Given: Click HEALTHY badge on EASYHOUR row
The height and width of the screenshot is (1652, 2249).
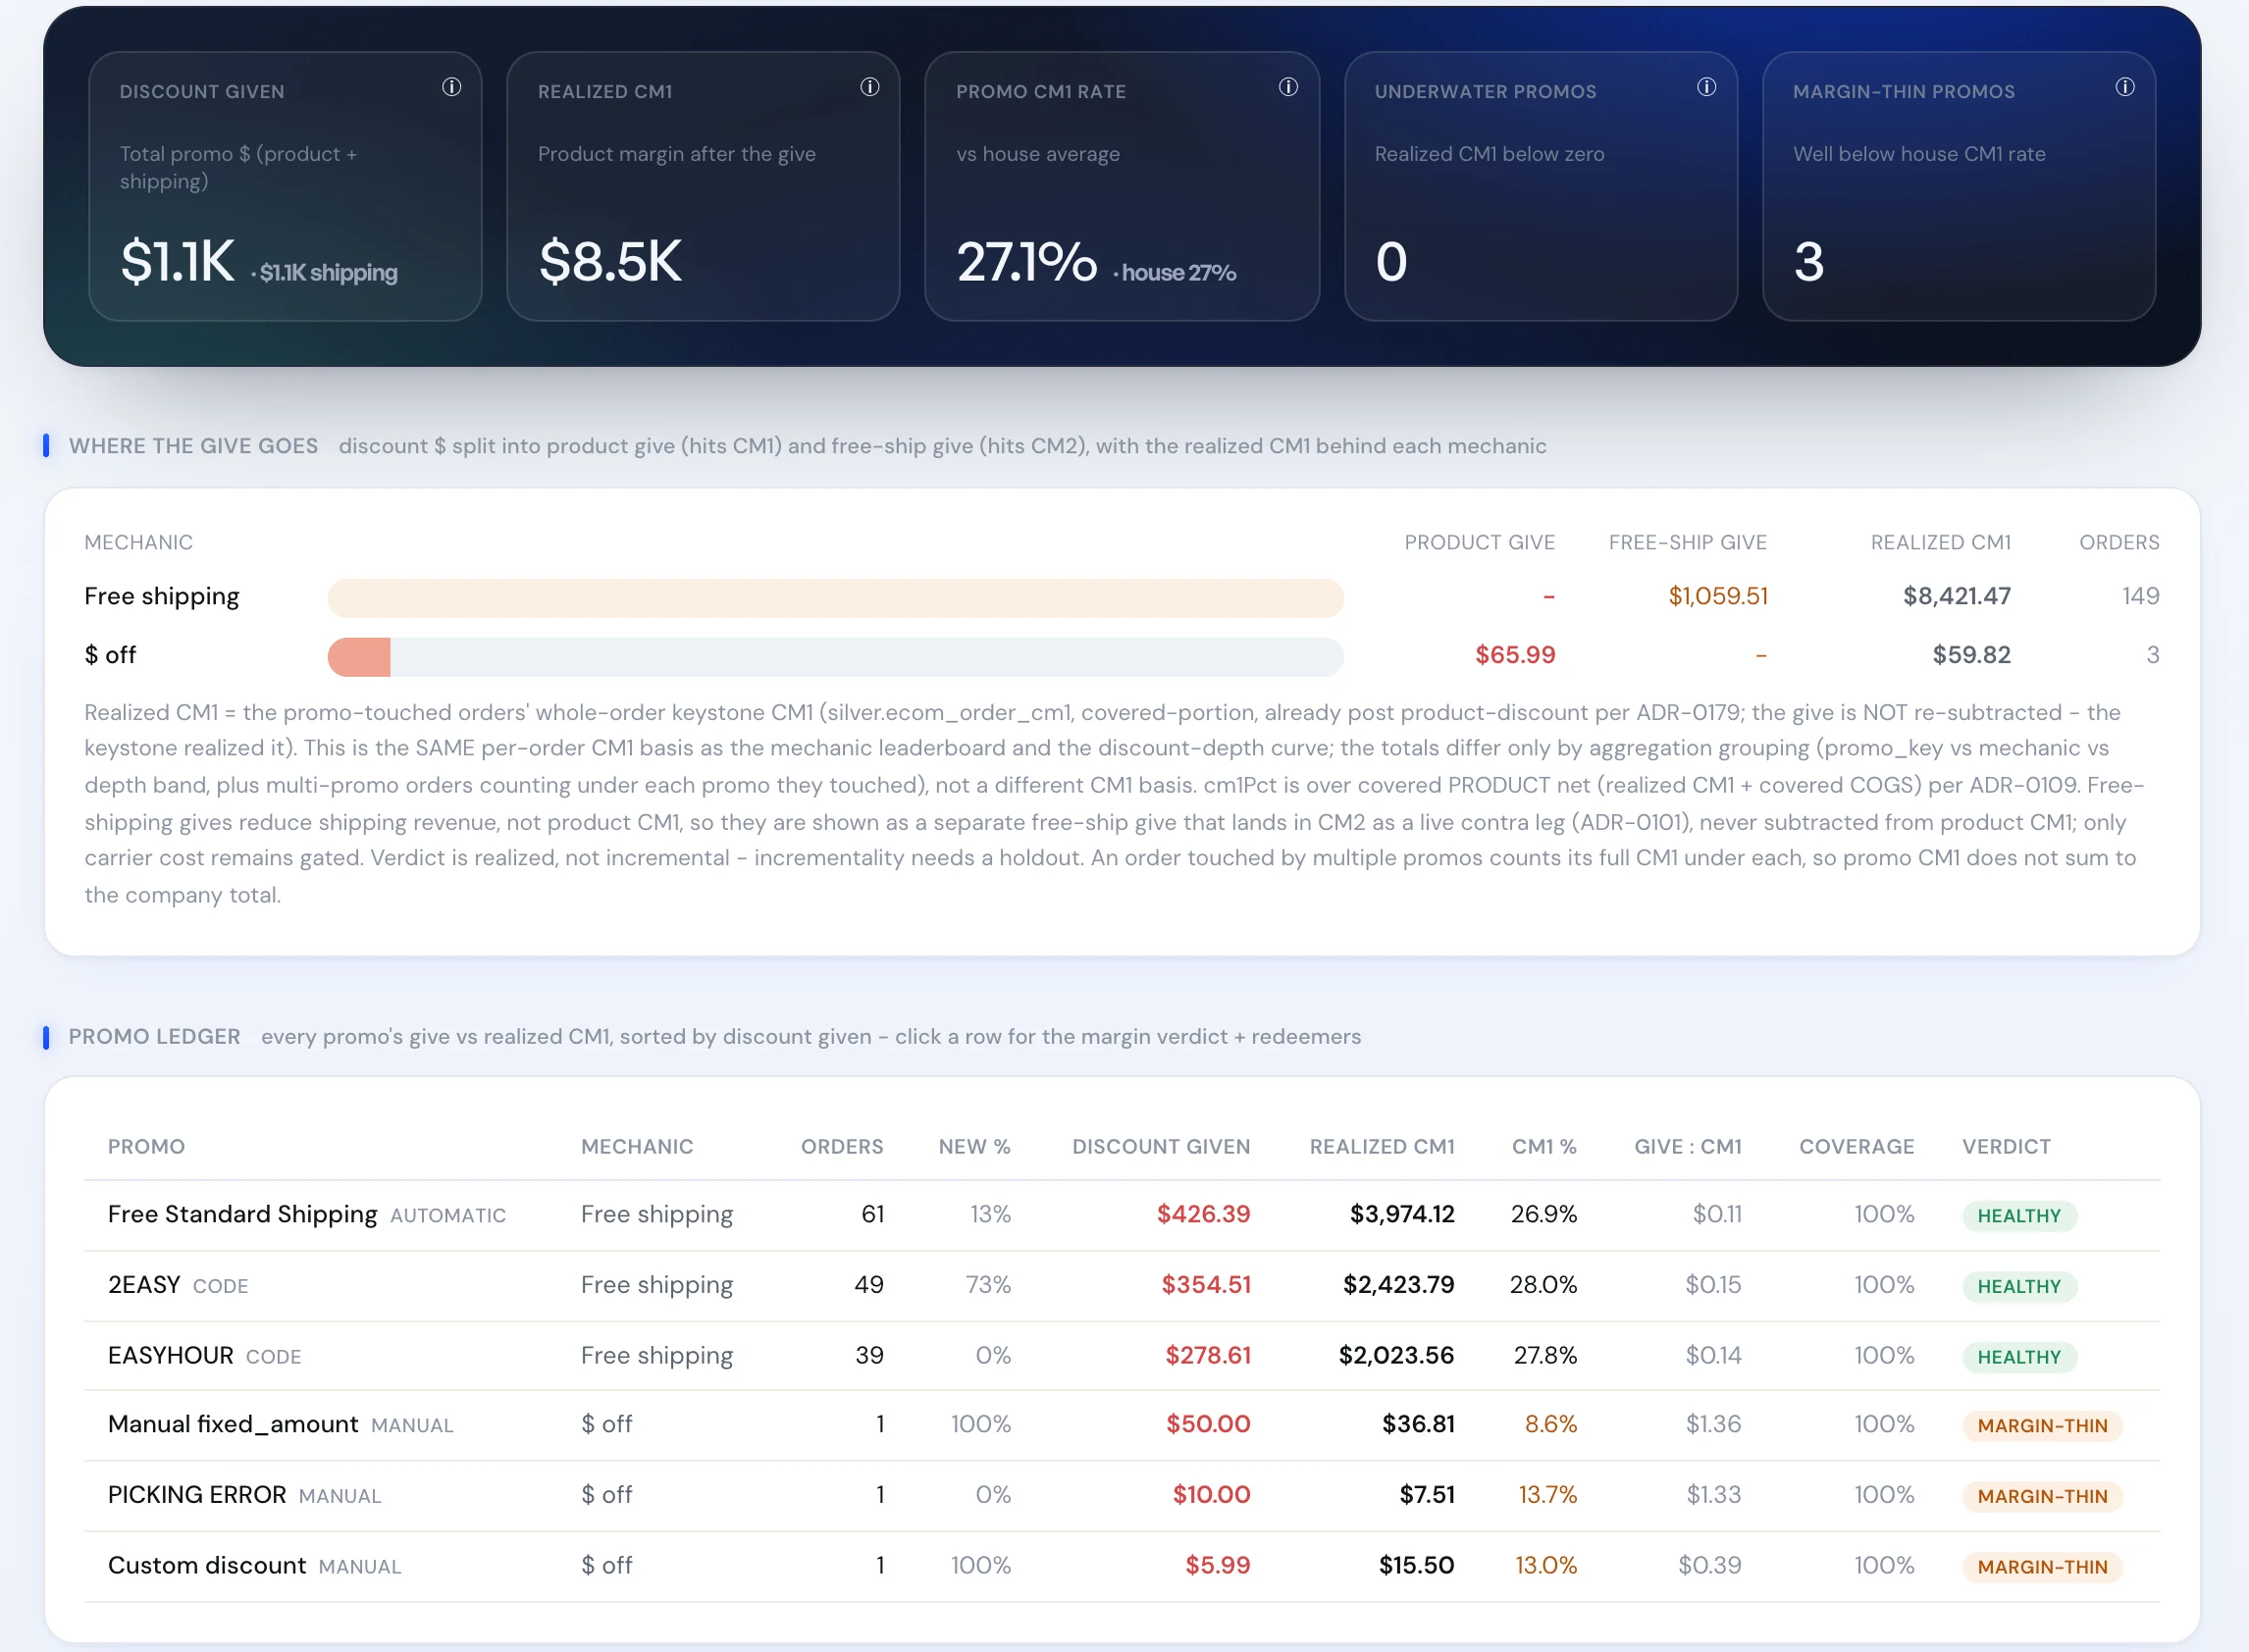Looking at the screenshot, I should pos(2019,1357).
